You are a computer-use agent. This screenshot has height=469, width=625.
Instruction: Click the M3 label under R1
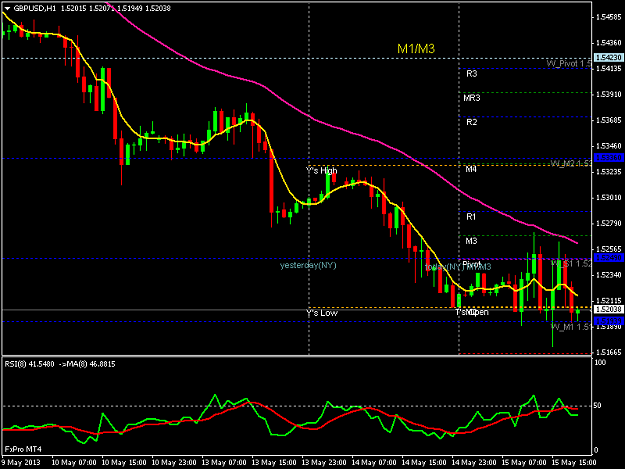[471, 241]
